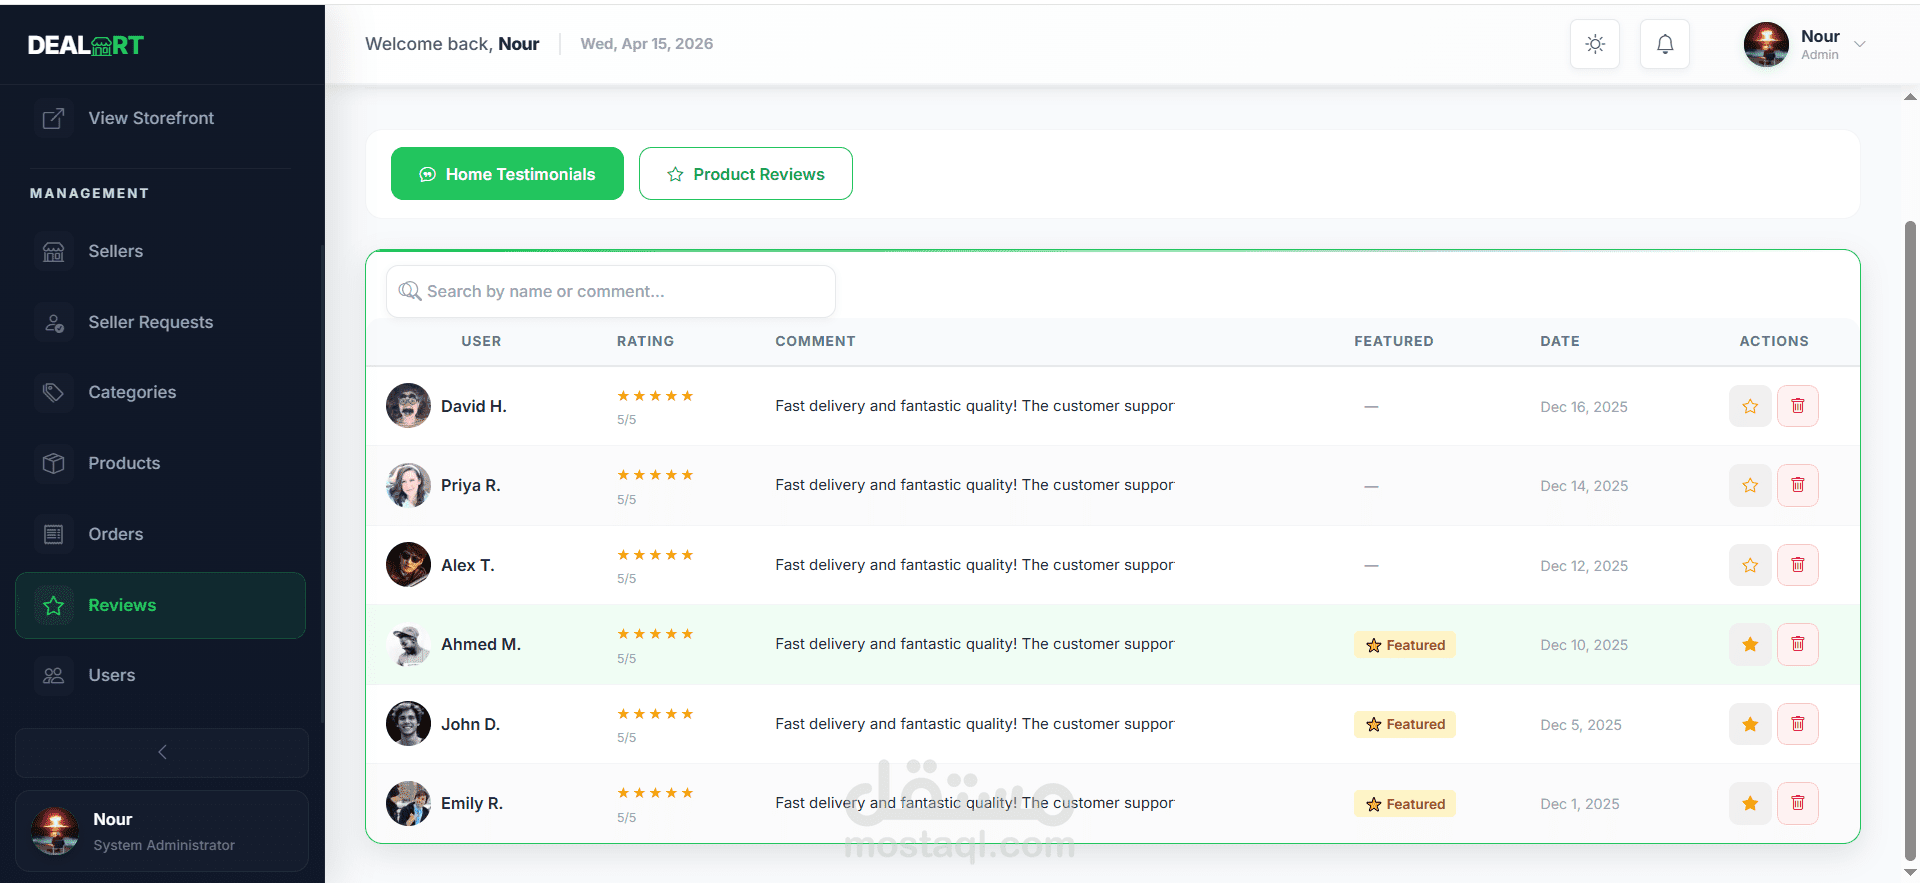This screenshot has width=1920, height=883.
Task: Delete David H.'s testimonial with trash icon
Action: pyautogui.click(x=1797, y=406)
